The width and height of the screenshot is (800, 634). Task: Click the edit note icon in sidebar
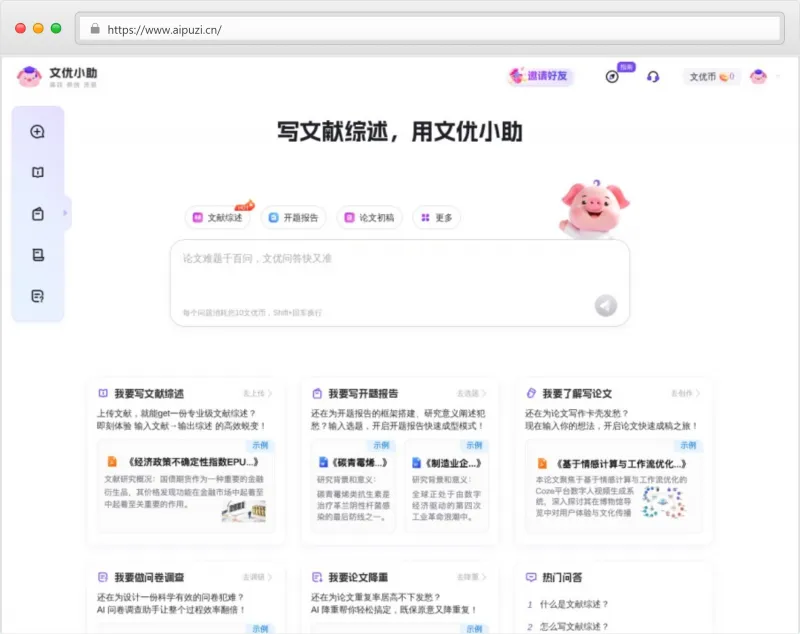click(x=38, y=296)
